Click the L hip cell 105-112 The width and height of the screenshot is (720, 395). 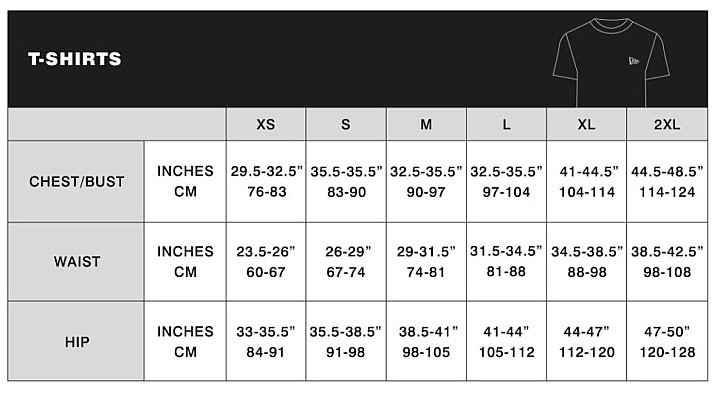[506, 352]
